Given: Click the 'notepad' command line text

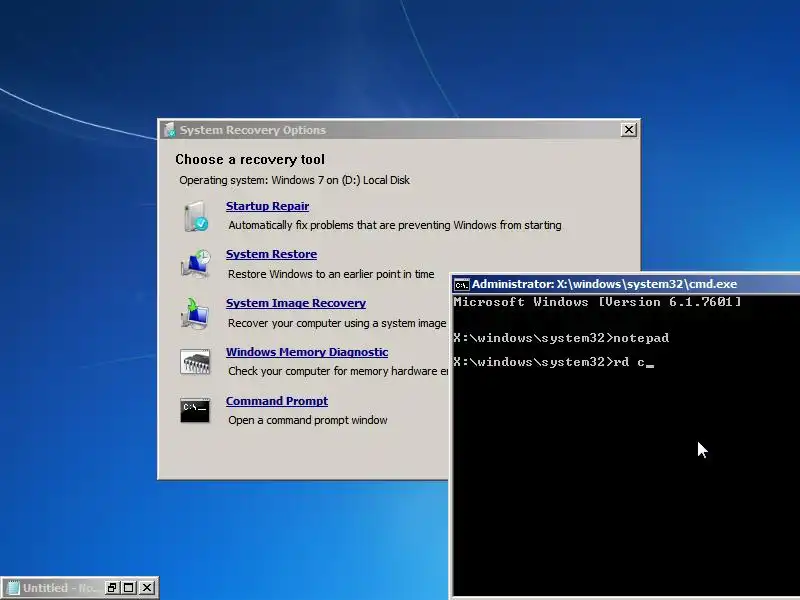Looking at the screenshot, I should click(x=641, y=338).
